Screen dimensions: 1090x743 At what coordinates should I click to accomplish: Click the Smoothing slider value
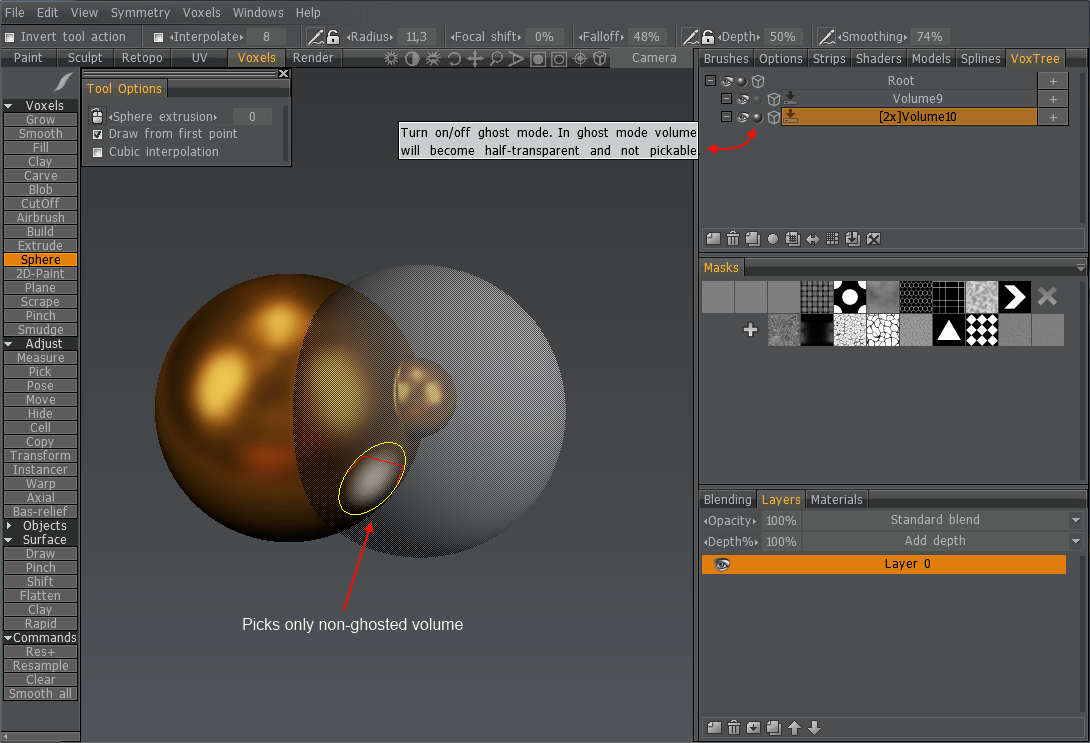(x=929, y=37)
